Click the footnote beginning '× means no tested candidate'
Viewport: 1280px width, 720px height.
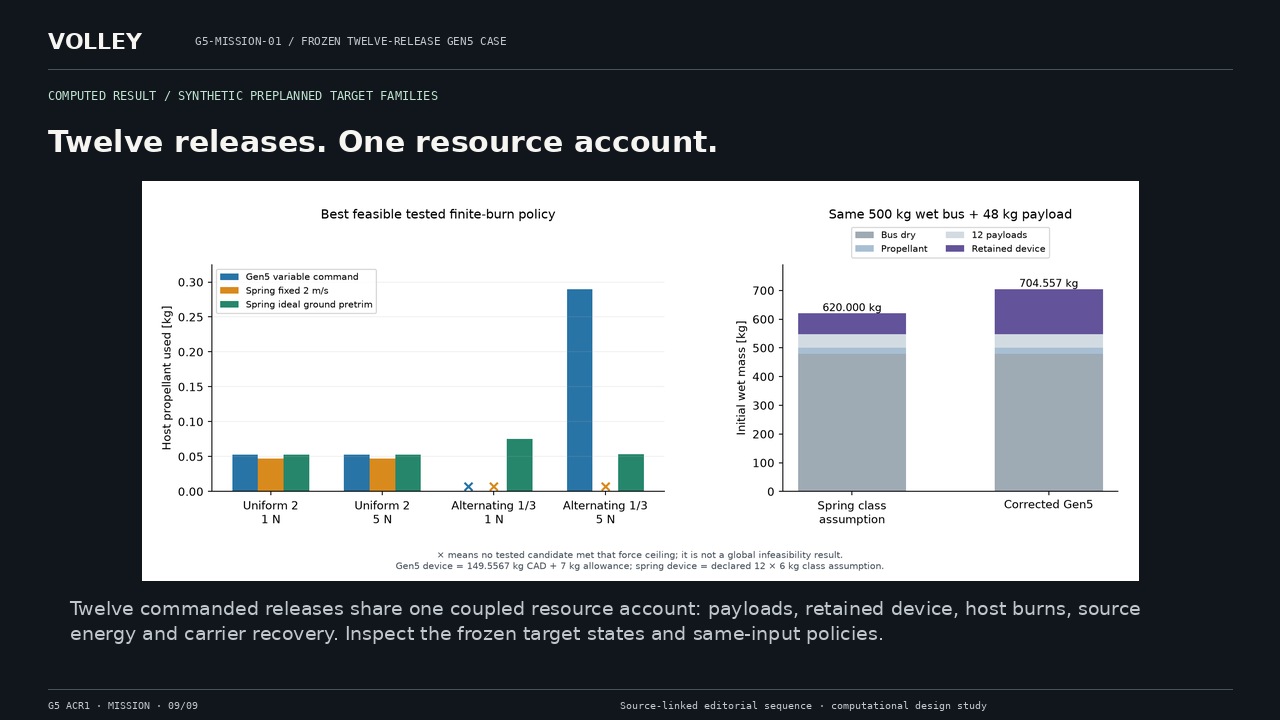[640, 555]
